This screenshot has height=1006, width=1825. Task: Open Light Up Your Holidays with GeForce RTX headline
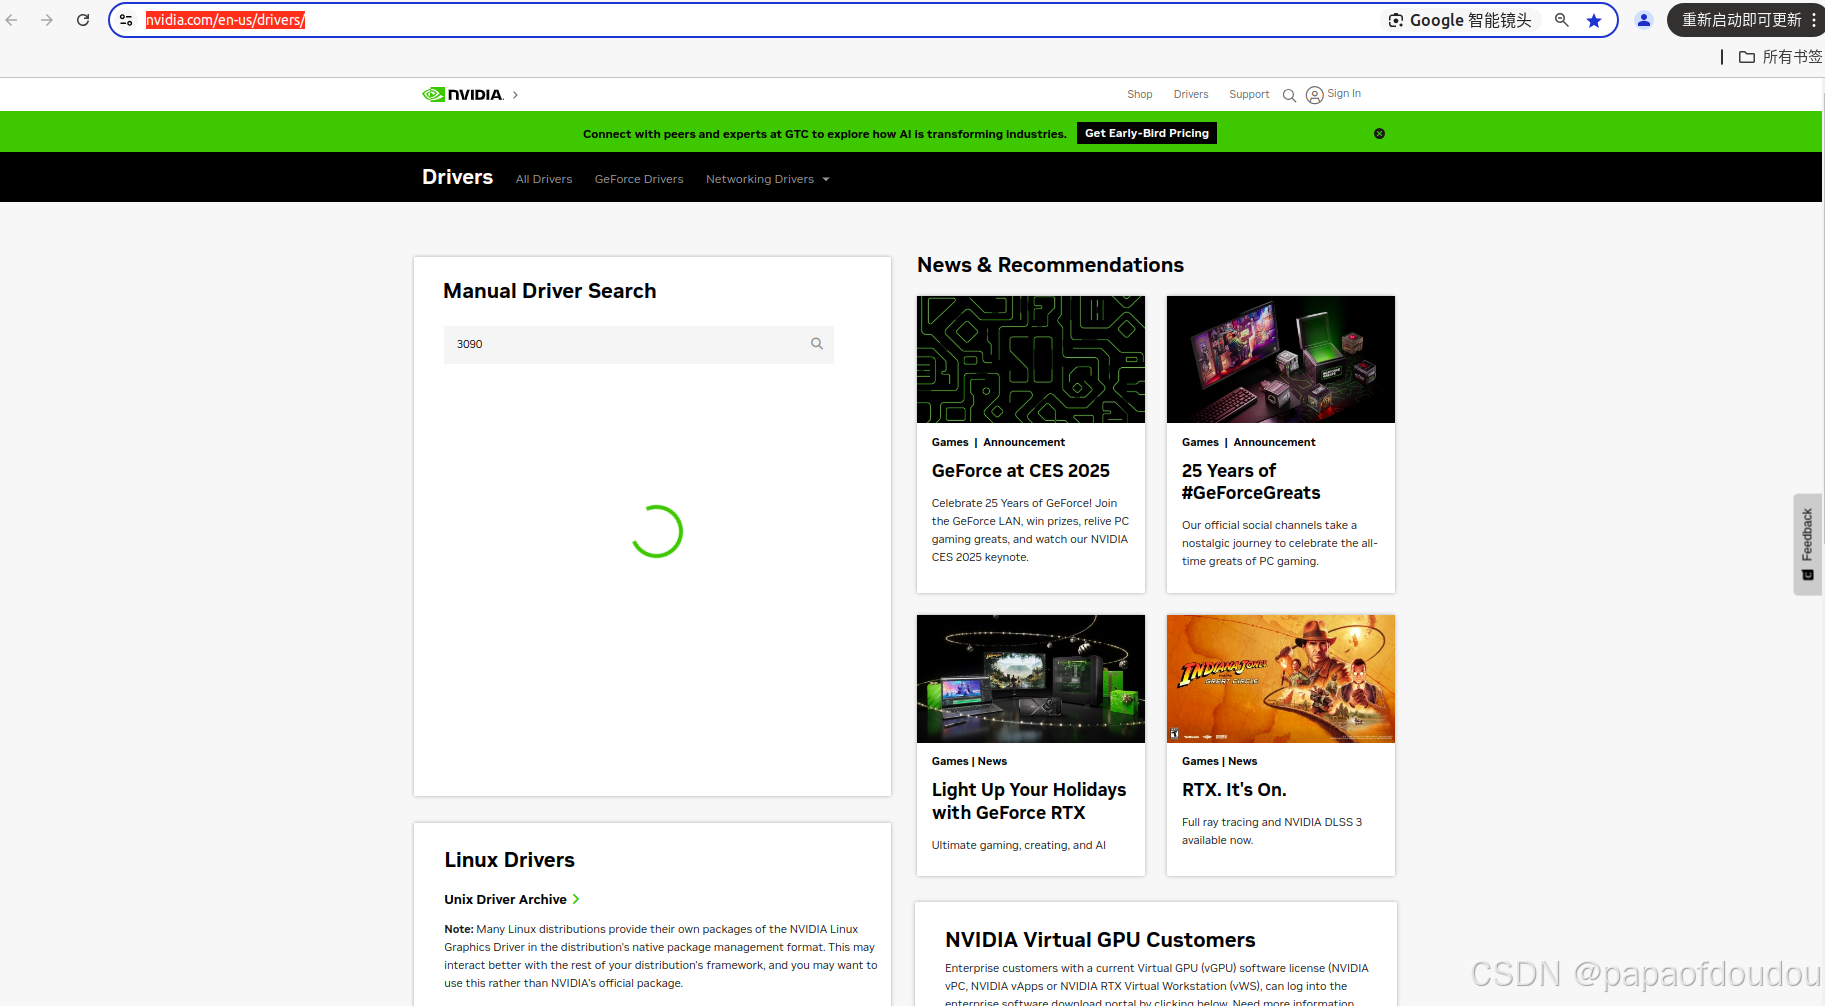point(1029,801)
